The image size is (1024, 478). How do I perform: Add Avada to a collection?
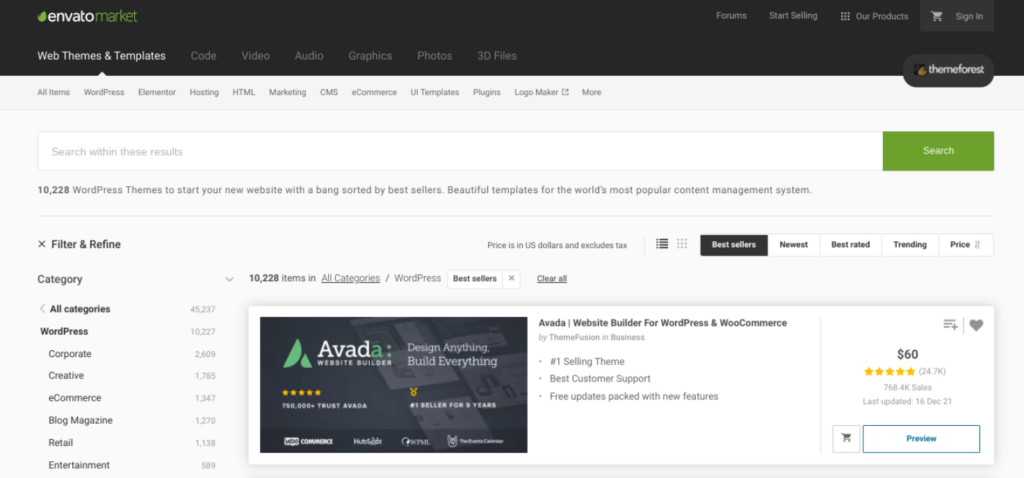tap(950, 325)
